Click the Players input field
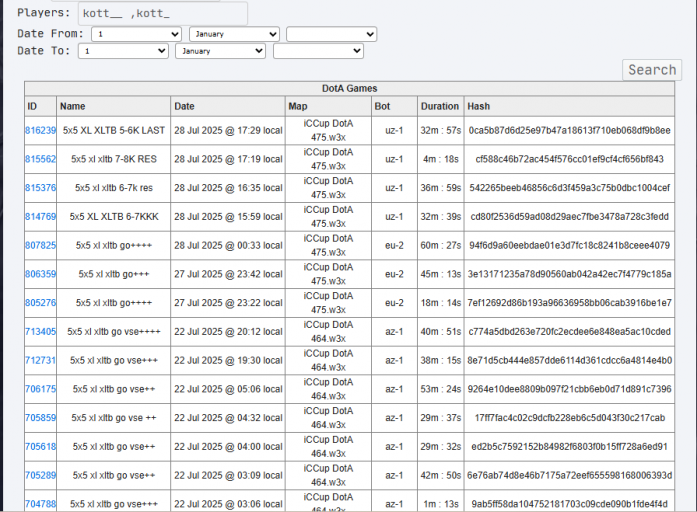The image size is (697, 512). click(163, 13)
